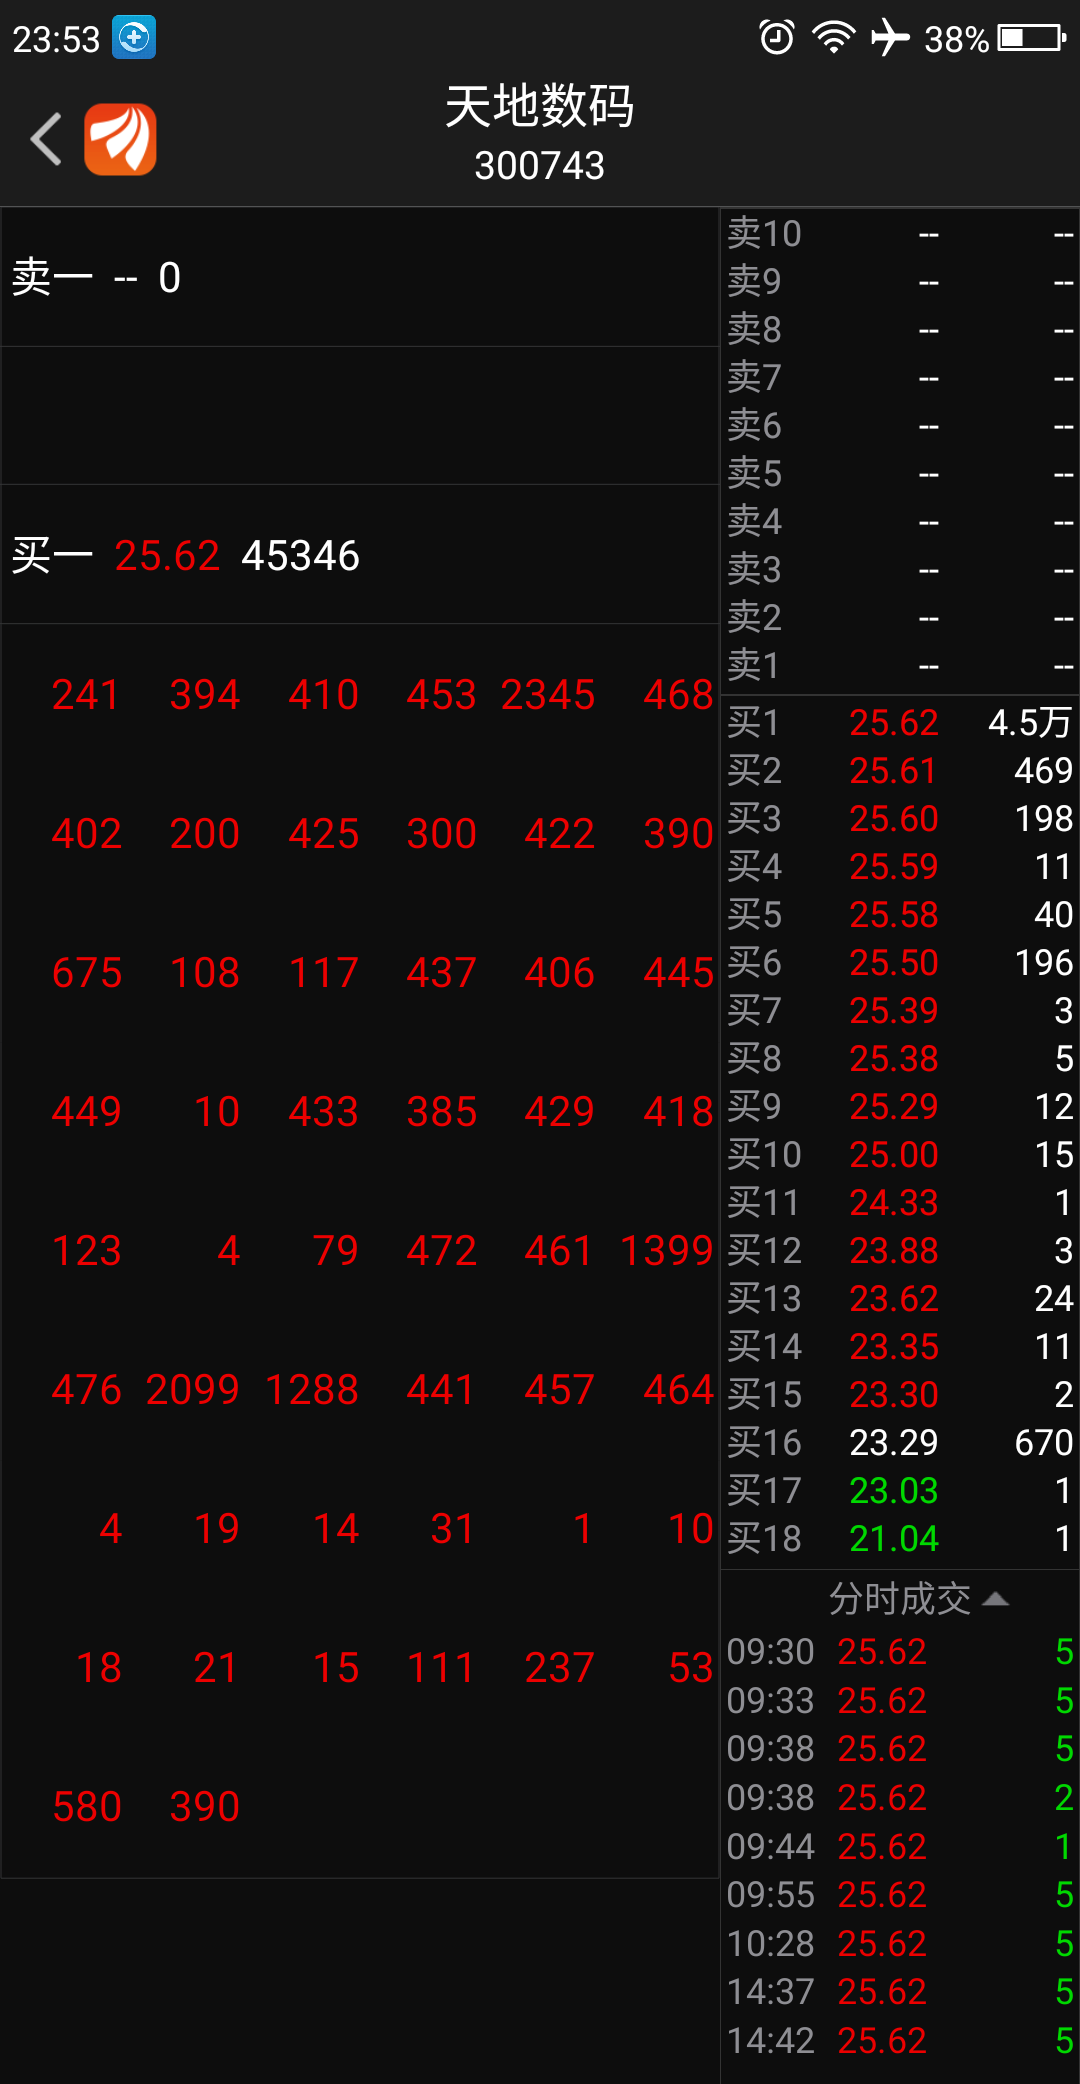1080x2084 pixels.
Task: Select the 买7 25.39 row
Action: pos(900,1010)
